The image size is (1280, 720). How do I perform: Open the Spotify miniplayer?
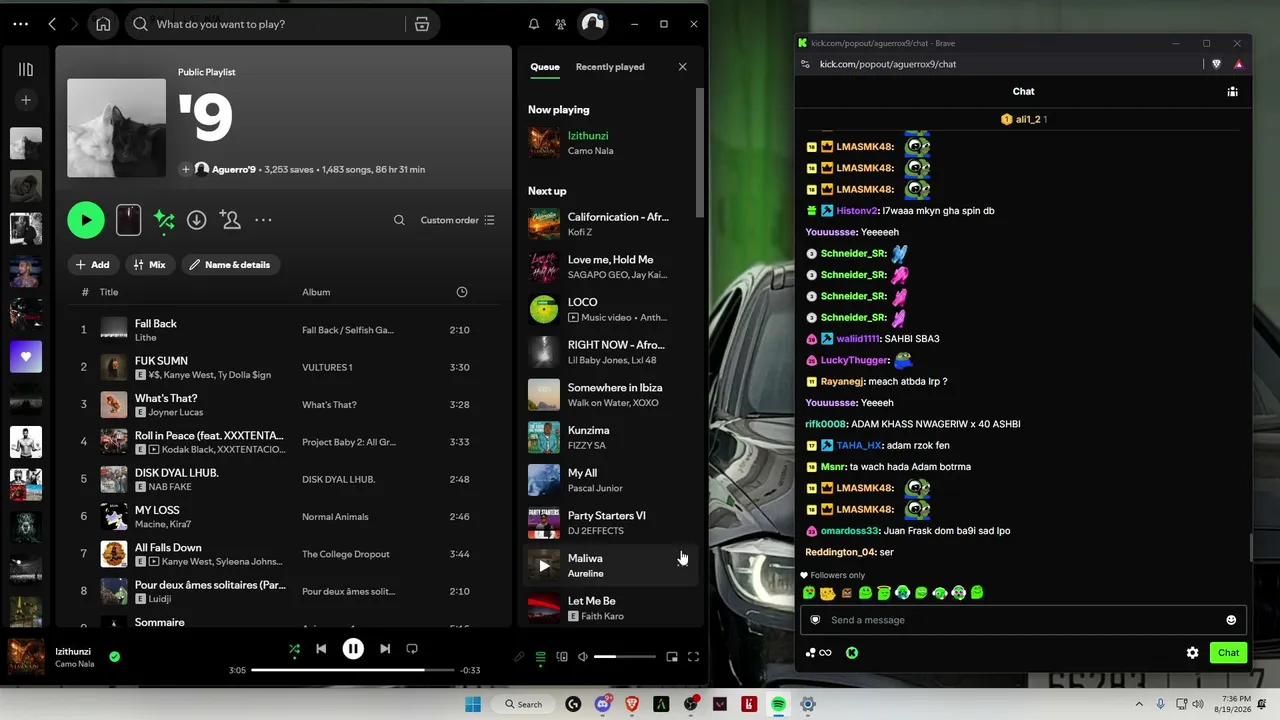coord(672,657)
